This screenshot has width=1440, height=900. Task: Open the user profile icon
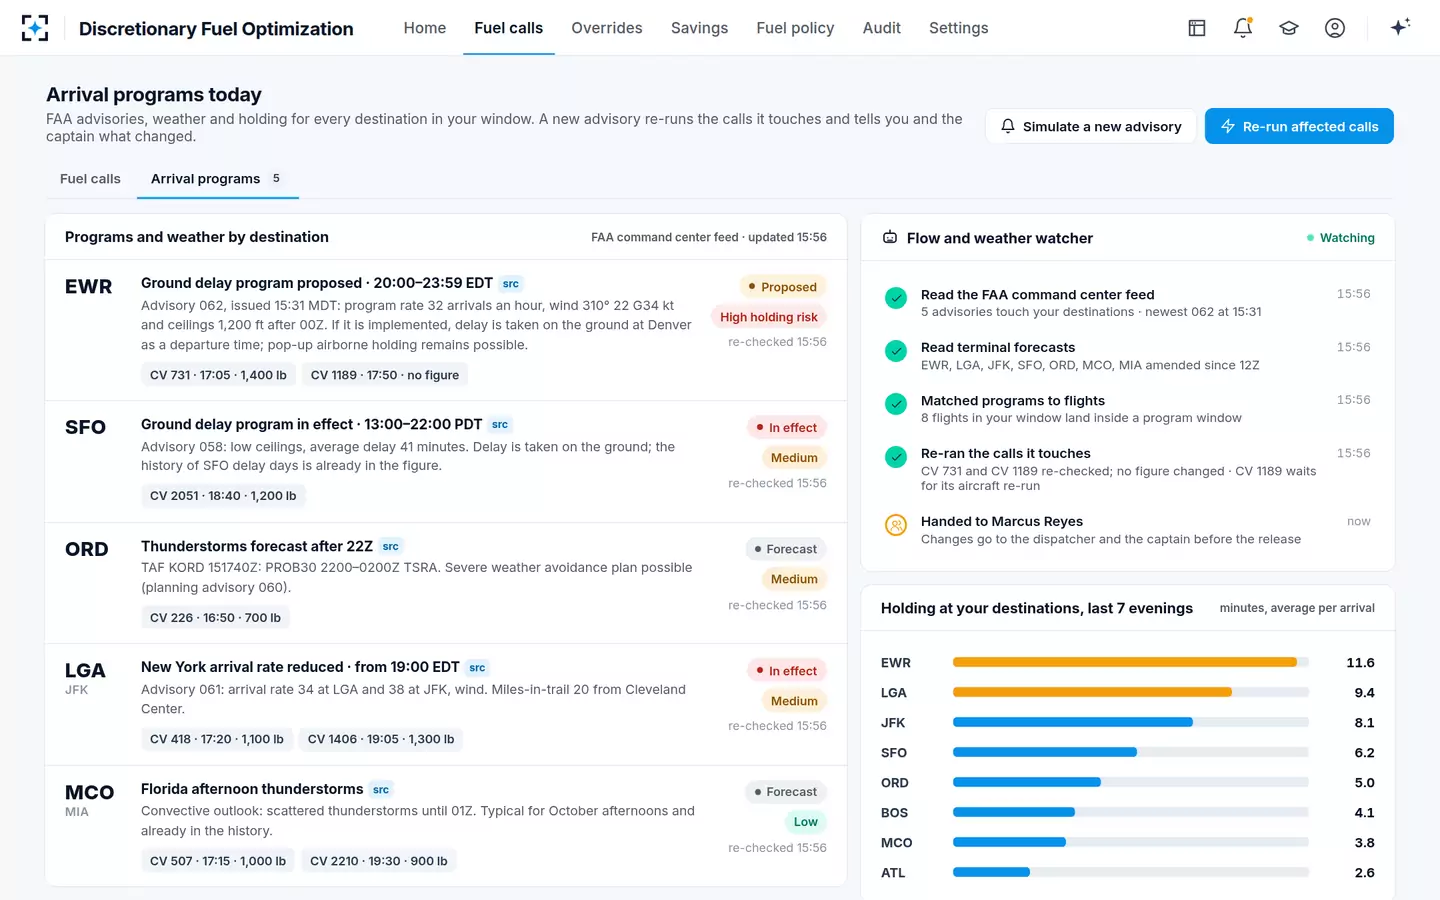pyautogui.click(x=1335, y=28)
